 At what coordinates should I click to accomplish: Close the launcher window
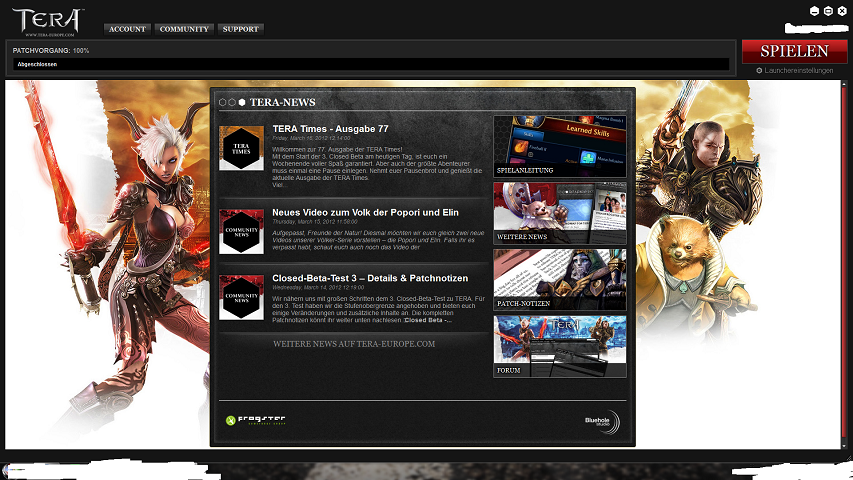842,11
